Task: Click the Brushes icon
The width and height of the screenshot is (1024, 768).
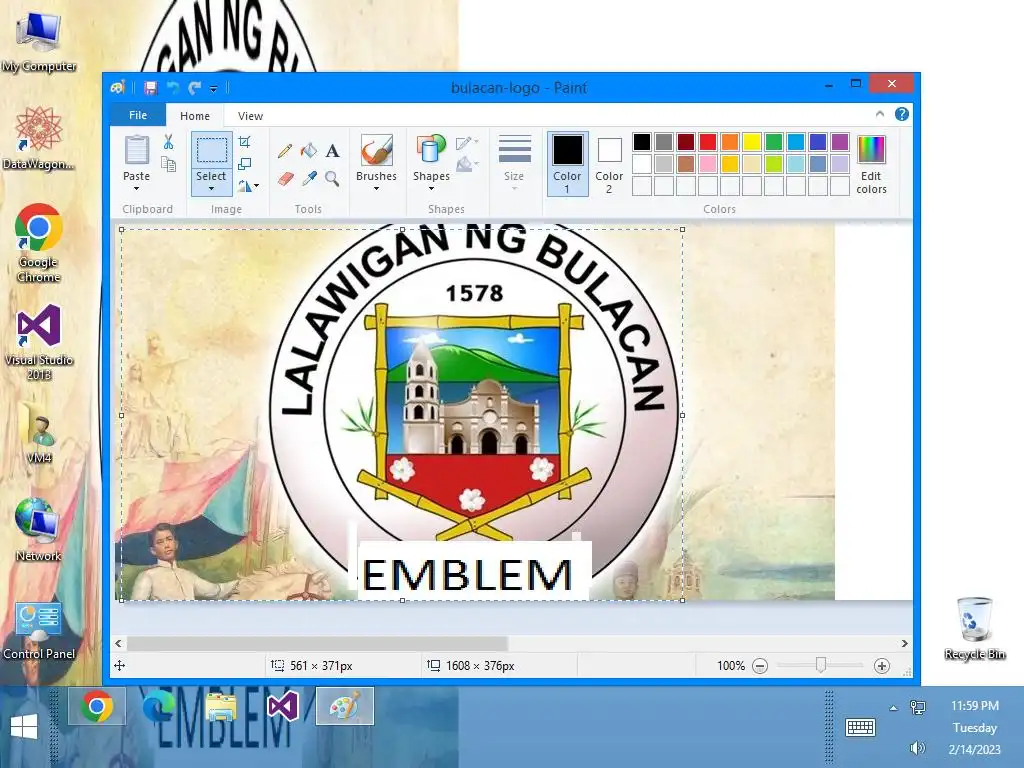Action: (377, 150)
